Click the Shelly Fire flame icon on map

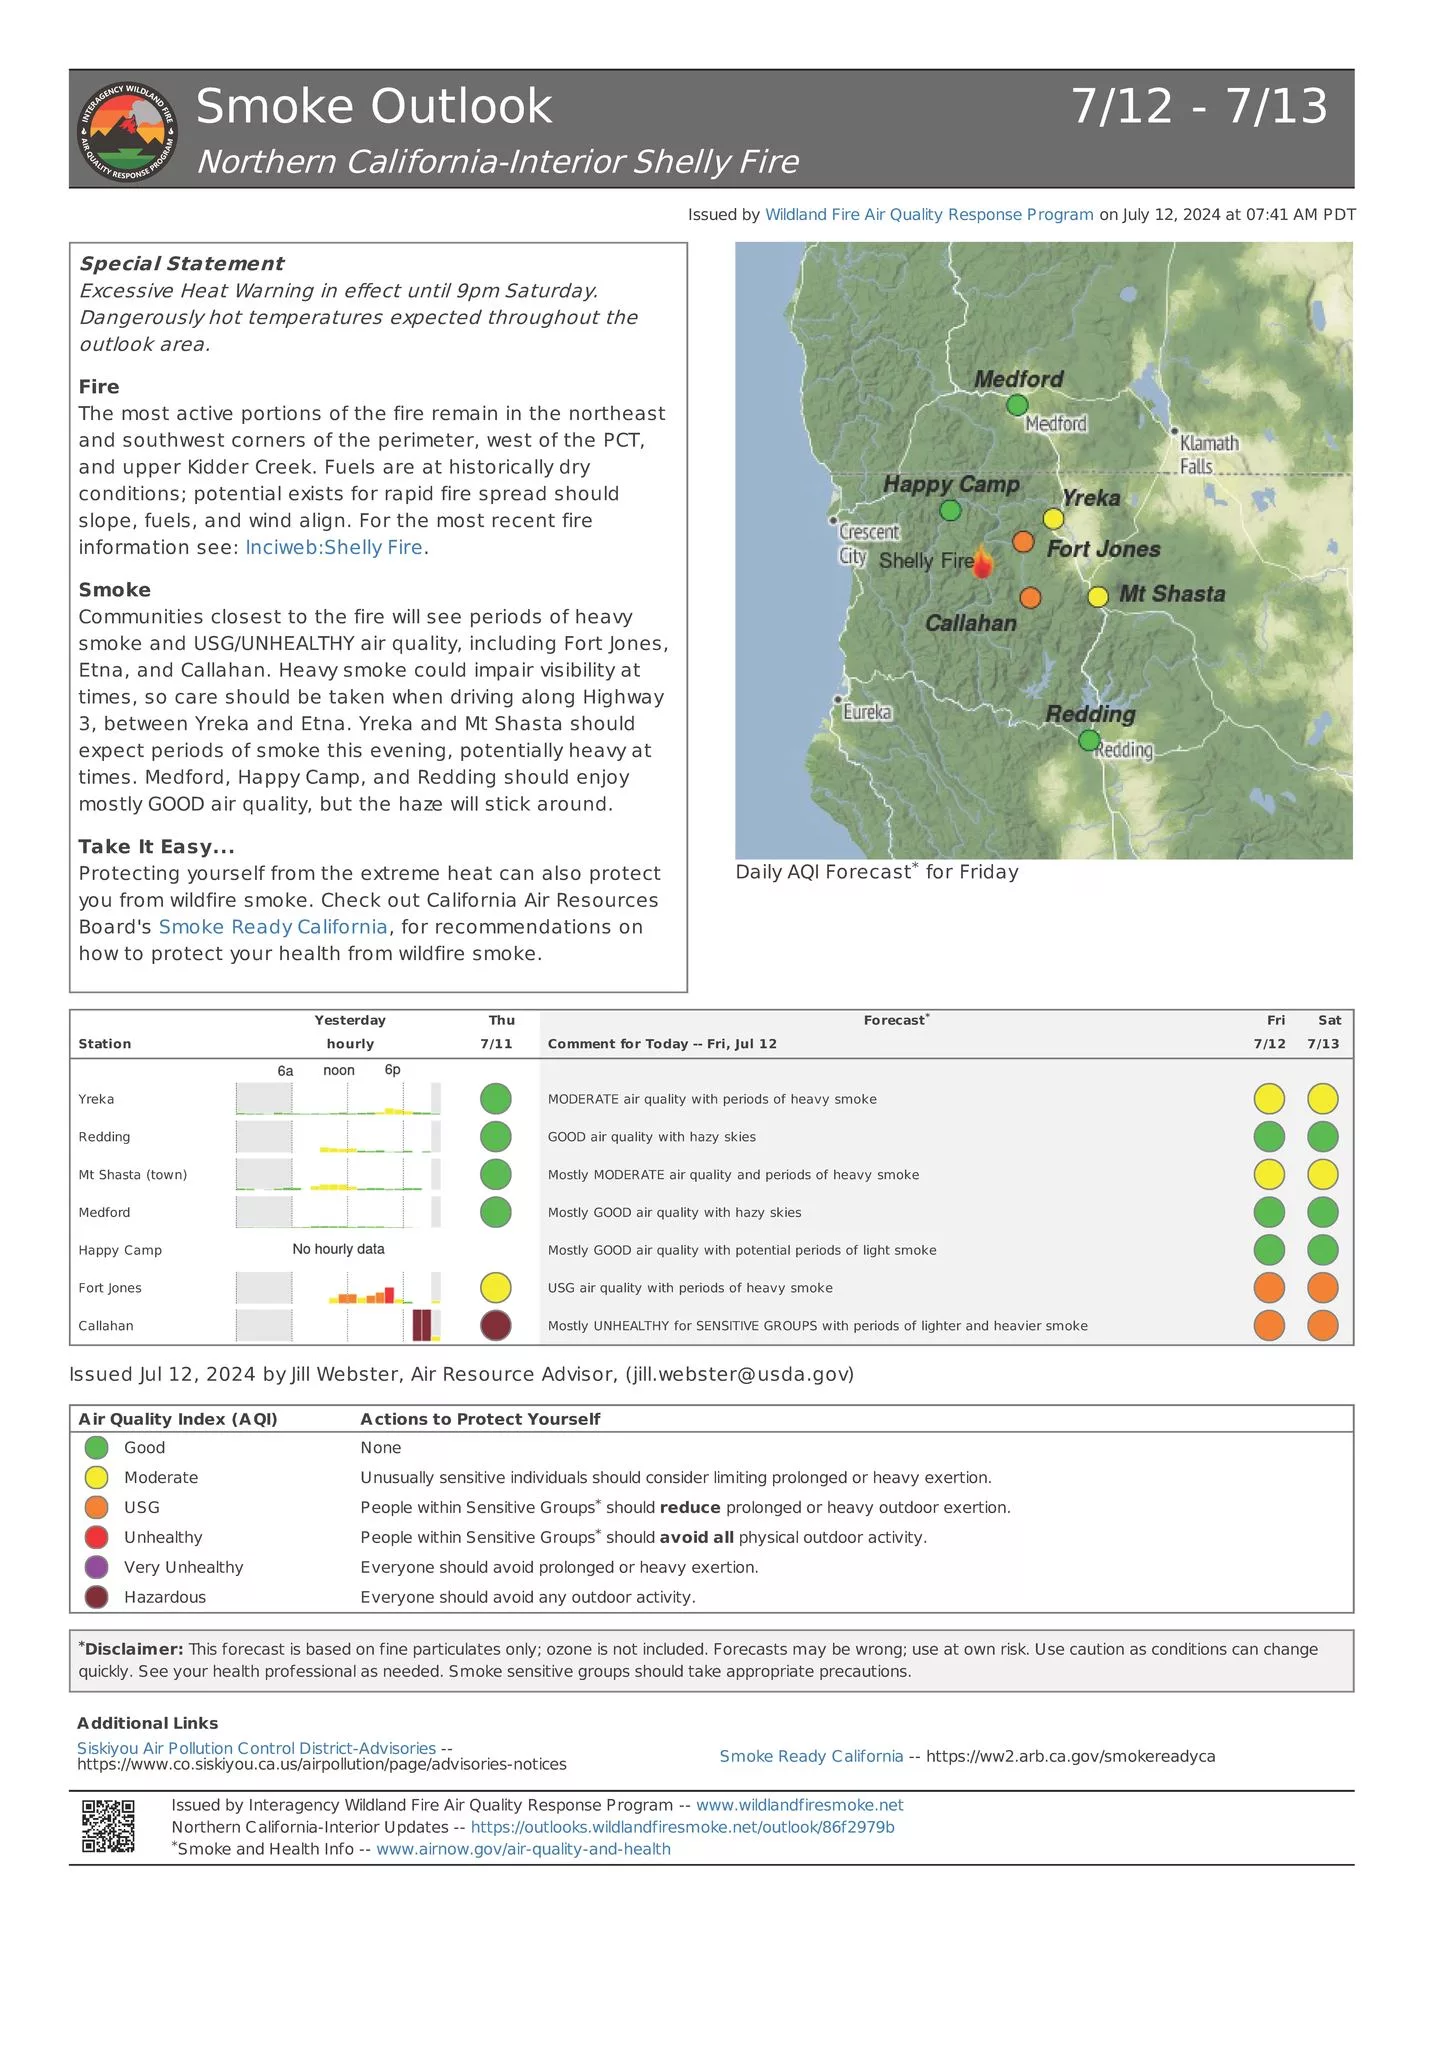[x=983, y=563]
